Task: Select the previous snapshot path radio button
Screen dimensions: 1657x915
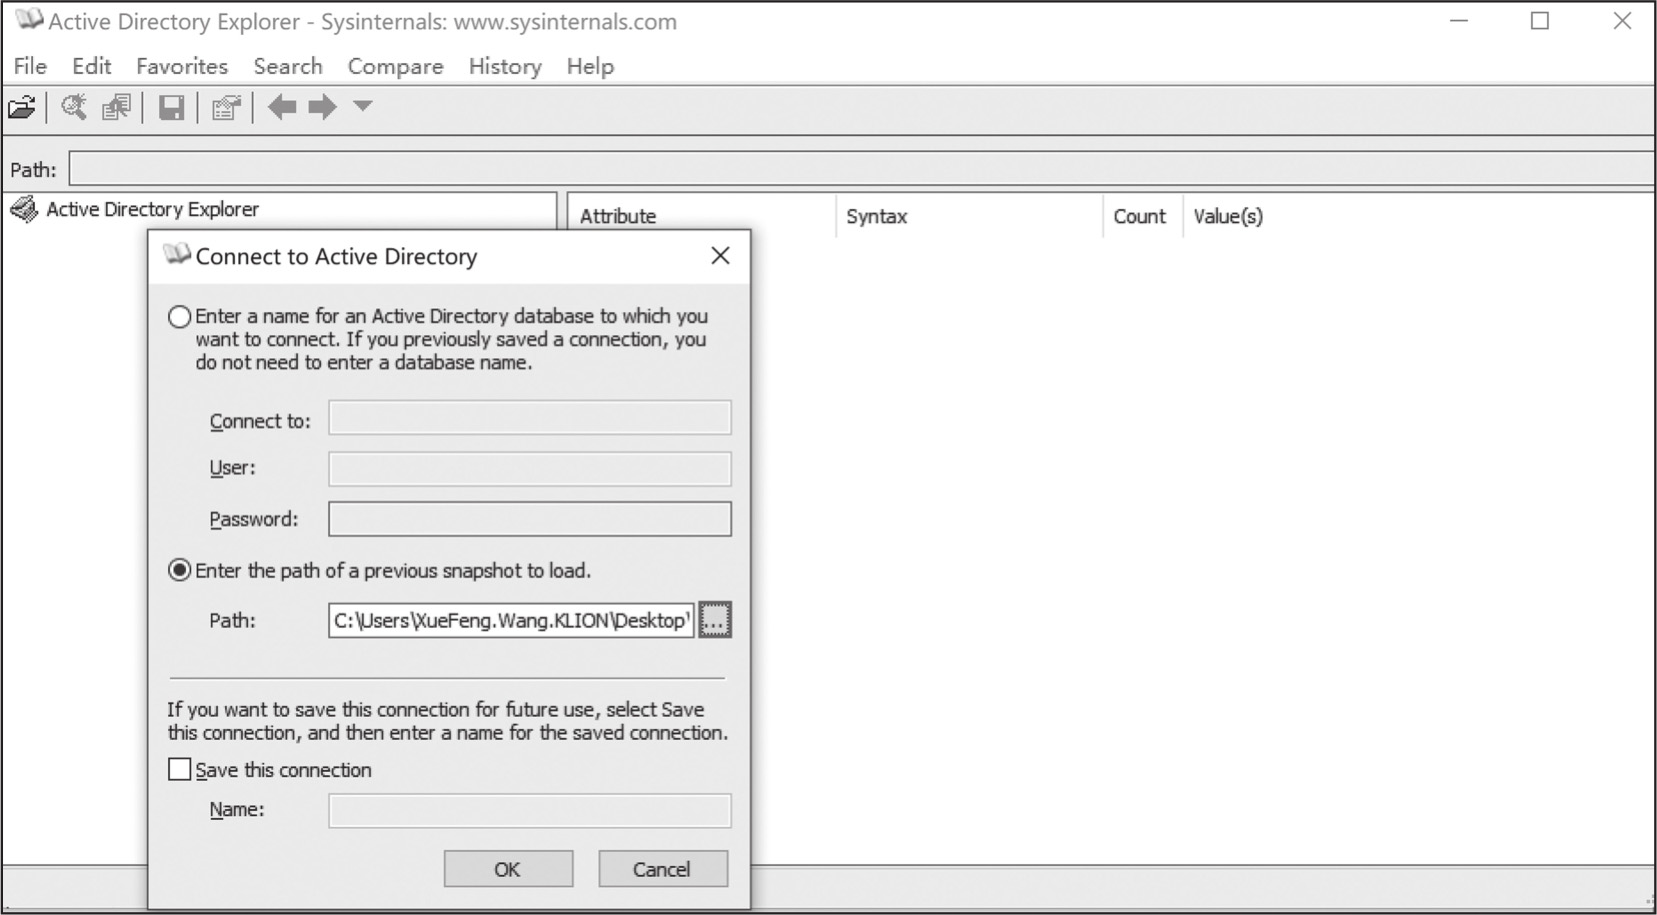Action: [x=180, y=570]
